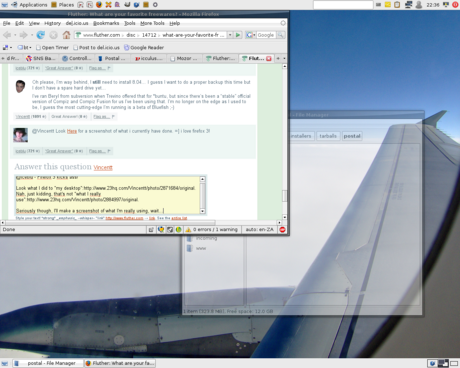Viewport: 460px width, 368px height.
Task: Click the red Adblock icon in status bar
Action: tap(282, 230)
